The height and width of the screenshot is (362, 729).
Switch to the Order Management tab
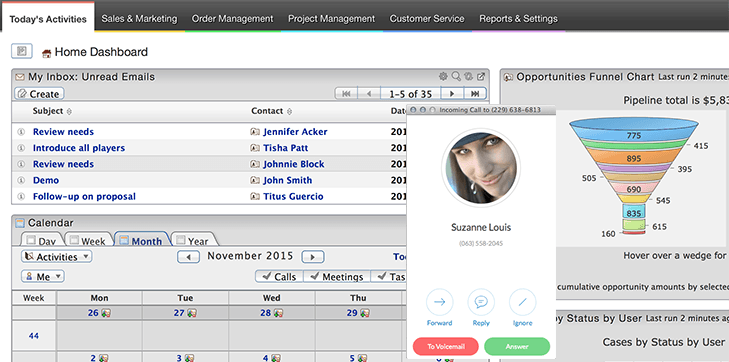232,19
